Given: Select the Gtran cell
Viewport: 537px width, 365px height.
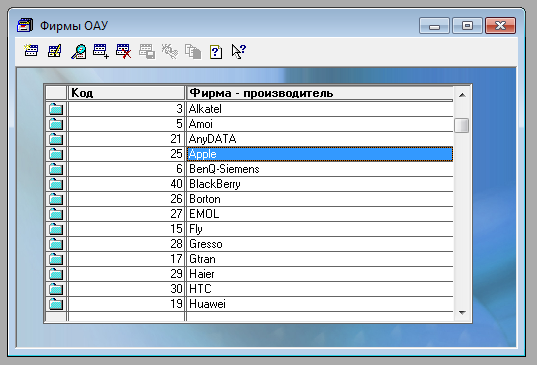Looking at the screenshot, I should click(320, 259).
